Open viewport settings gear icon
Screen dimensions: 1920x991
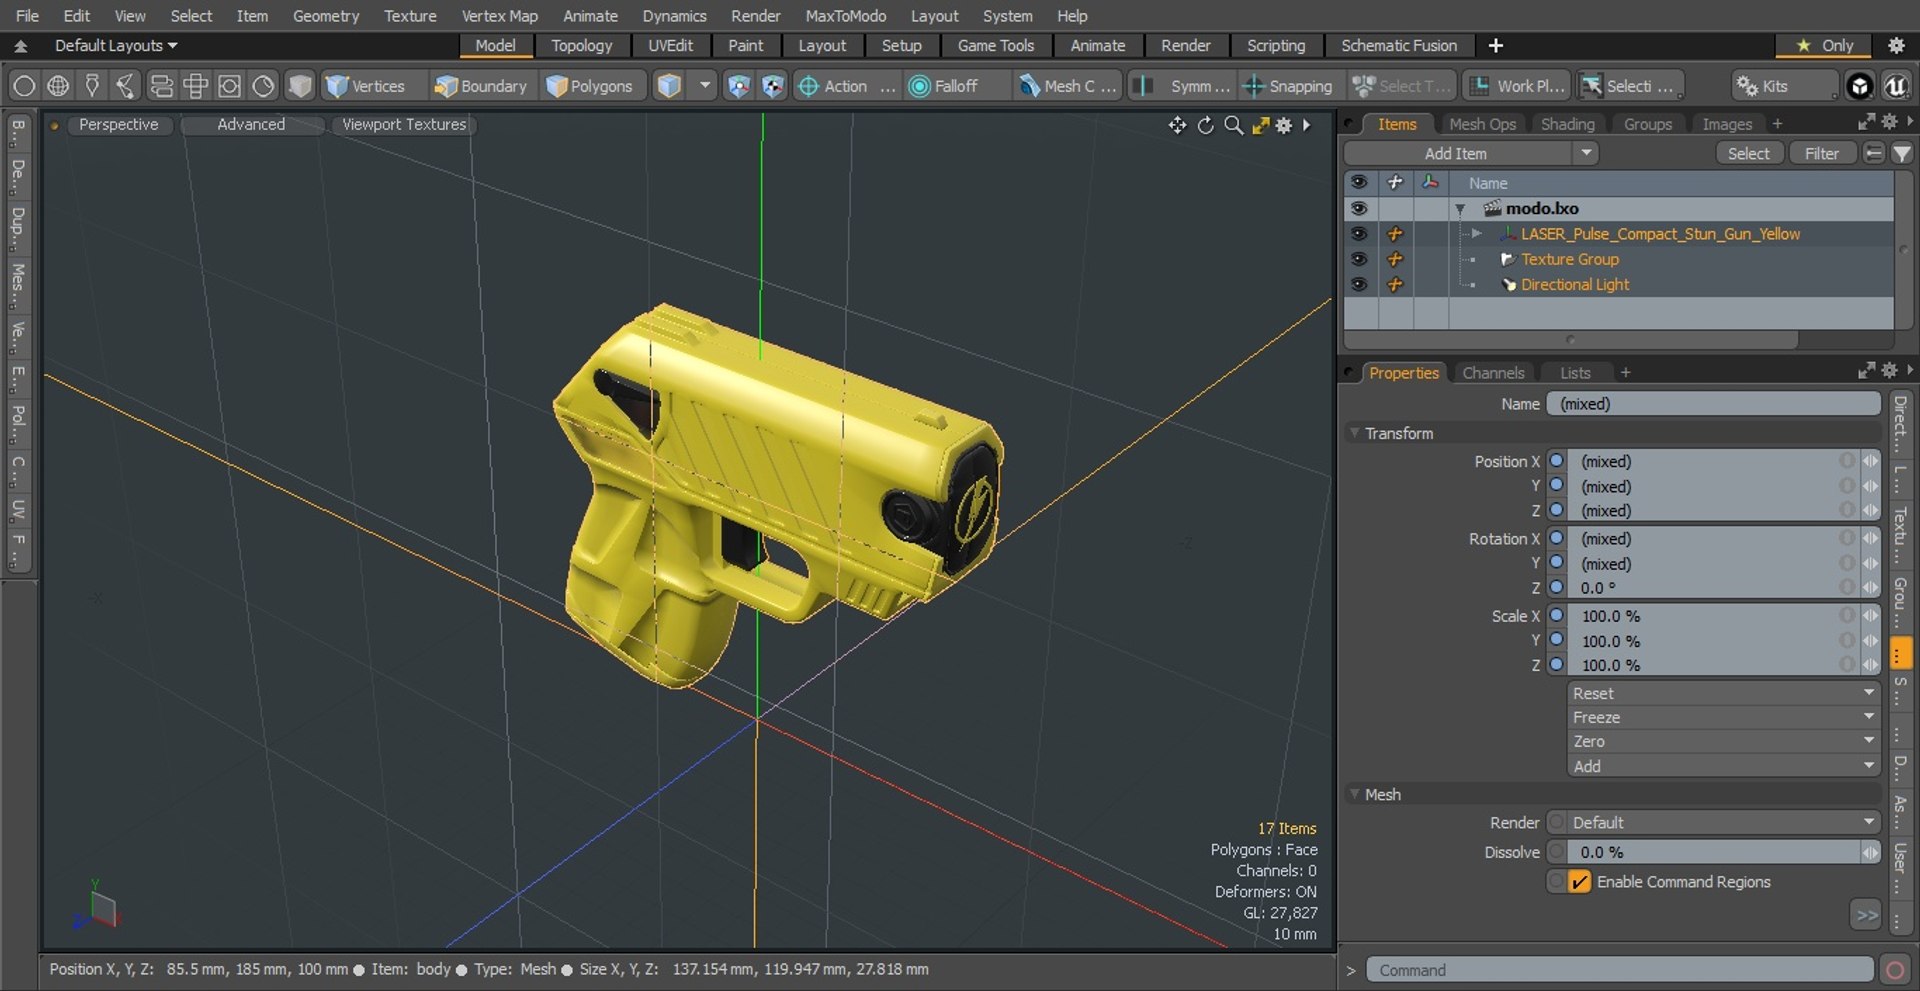(1284, 125)
